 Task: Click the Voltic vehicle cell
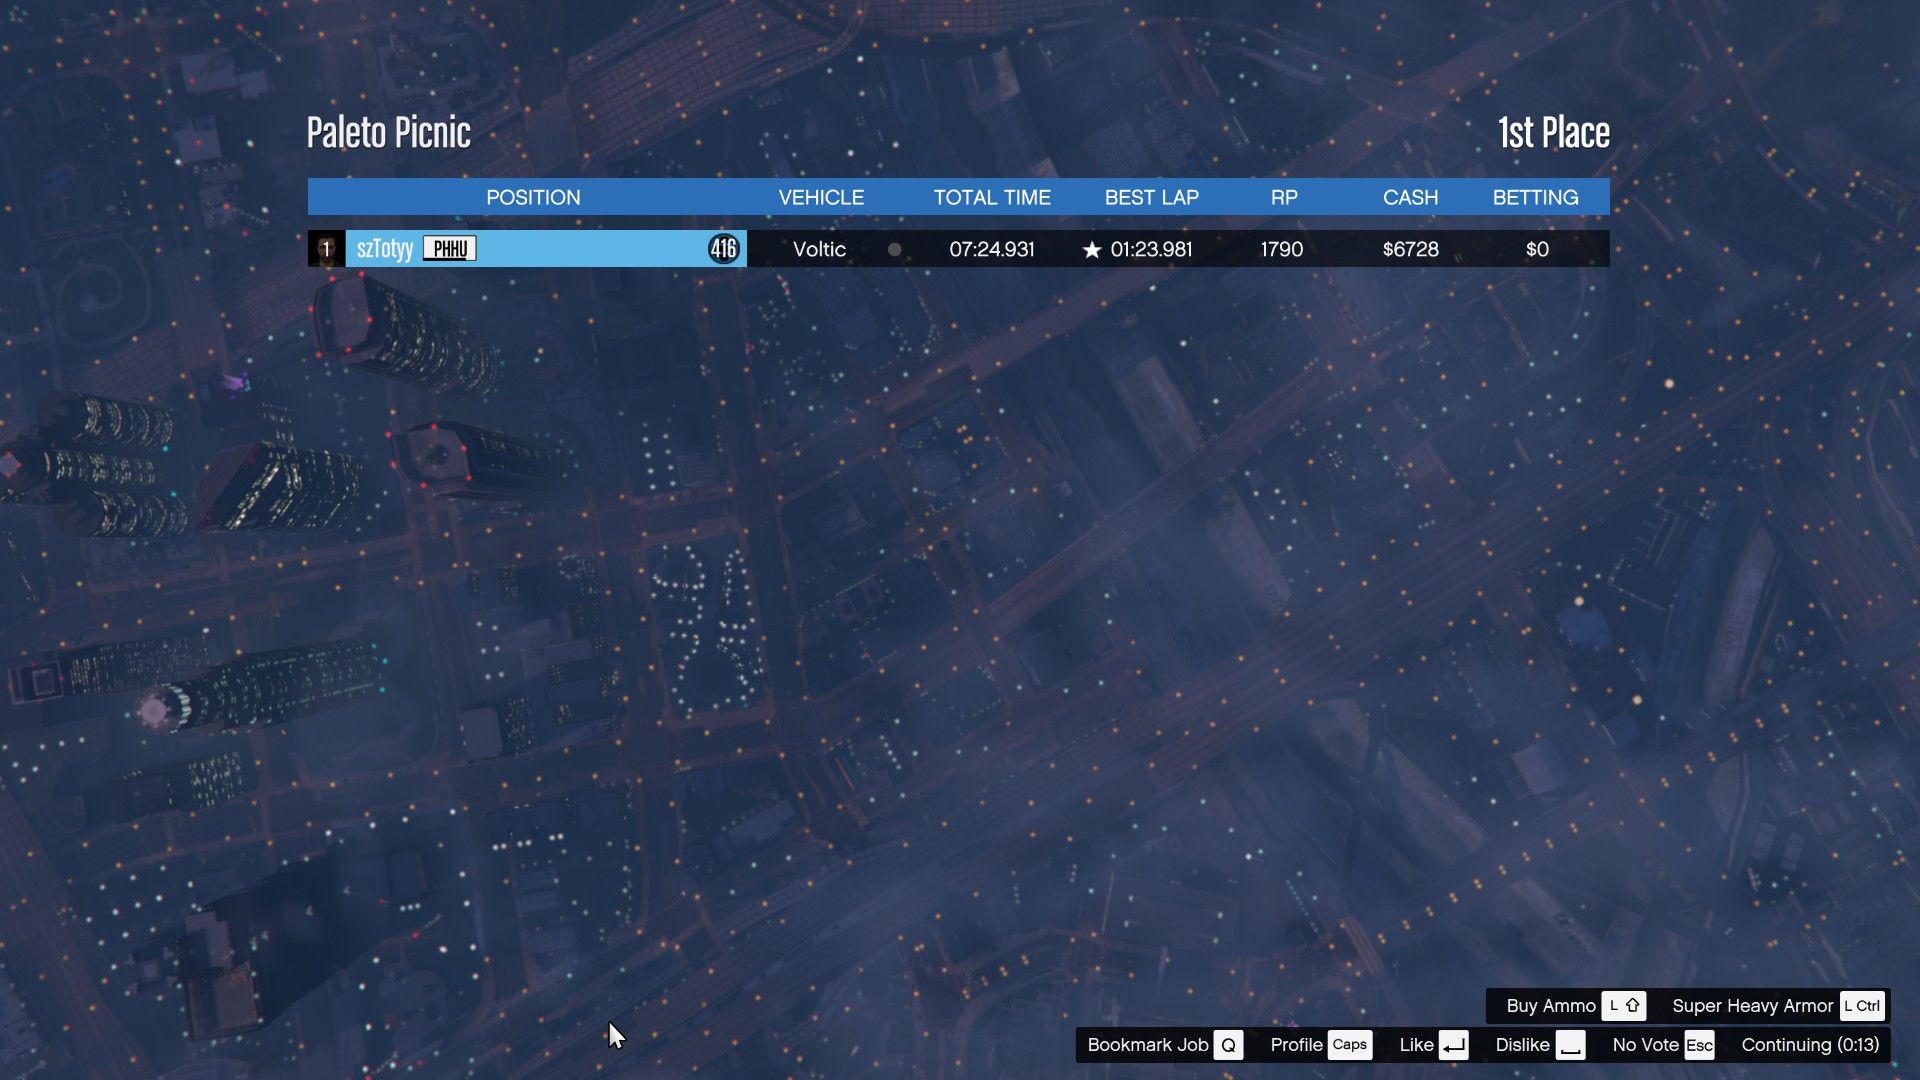[819, 250]
